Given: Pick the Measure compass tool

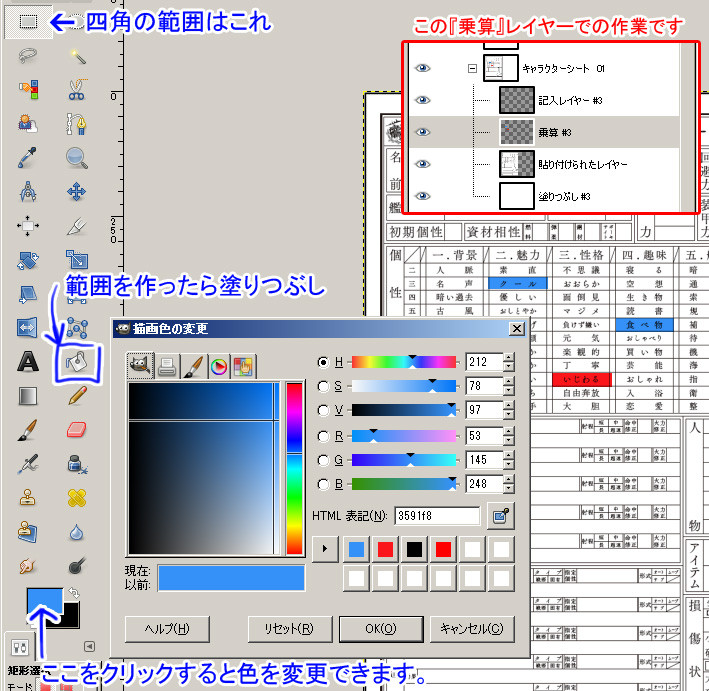Looking at the screenshot, I should pyautogui.click(x=28, y=191).
